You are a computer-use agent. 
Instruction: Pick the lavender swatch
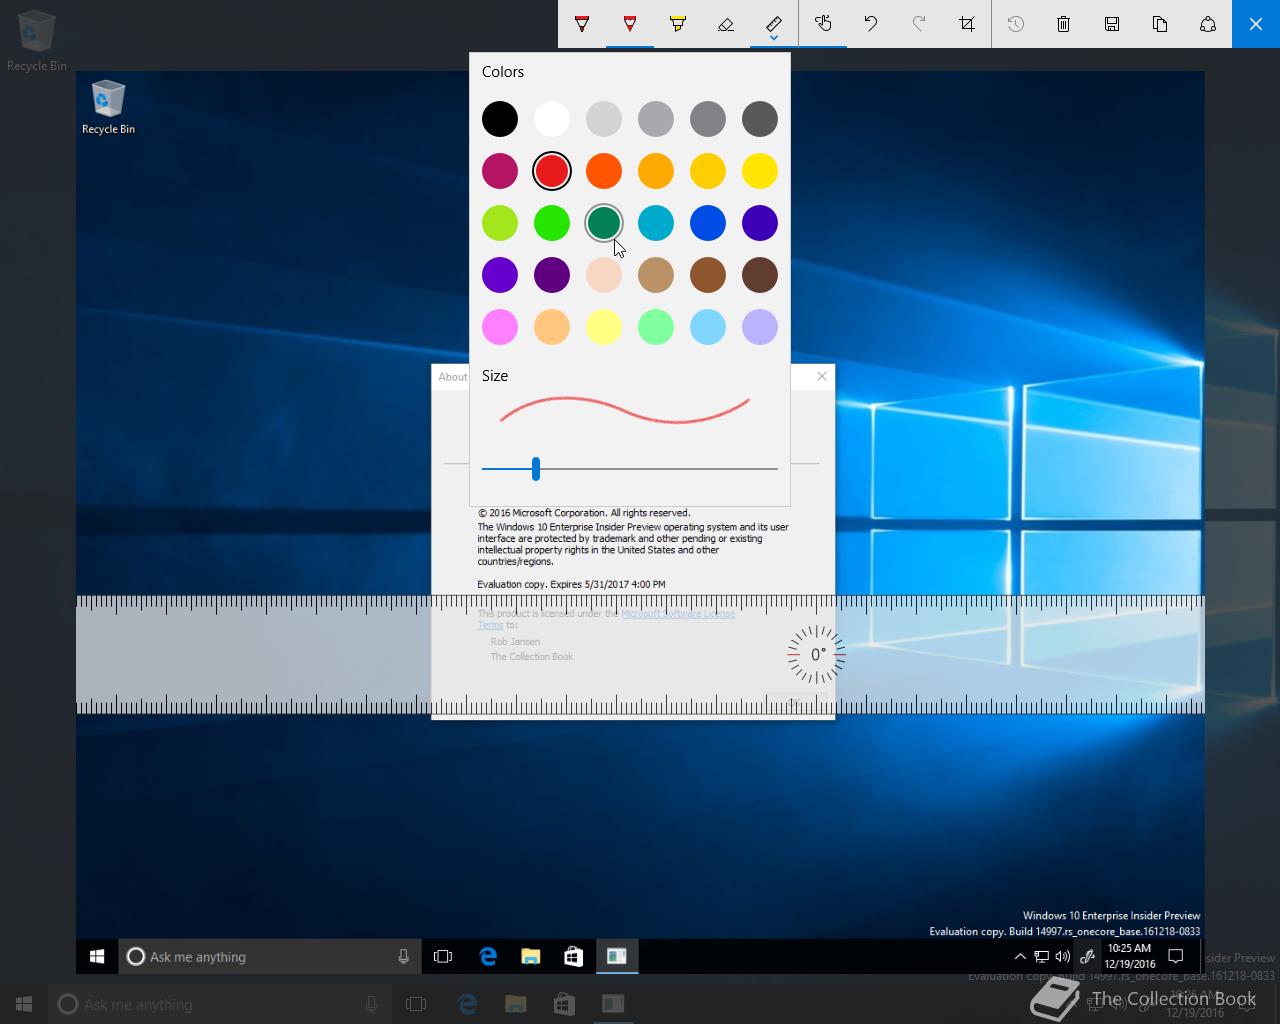[760, 327]
